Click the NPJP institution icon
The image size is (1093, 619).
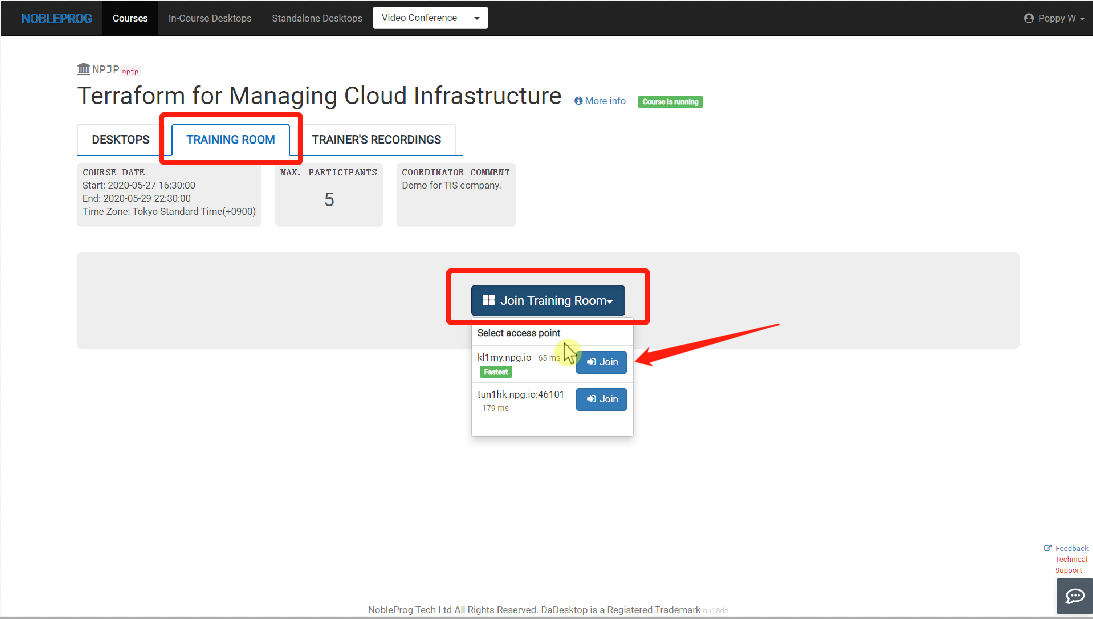pos(84,68)
